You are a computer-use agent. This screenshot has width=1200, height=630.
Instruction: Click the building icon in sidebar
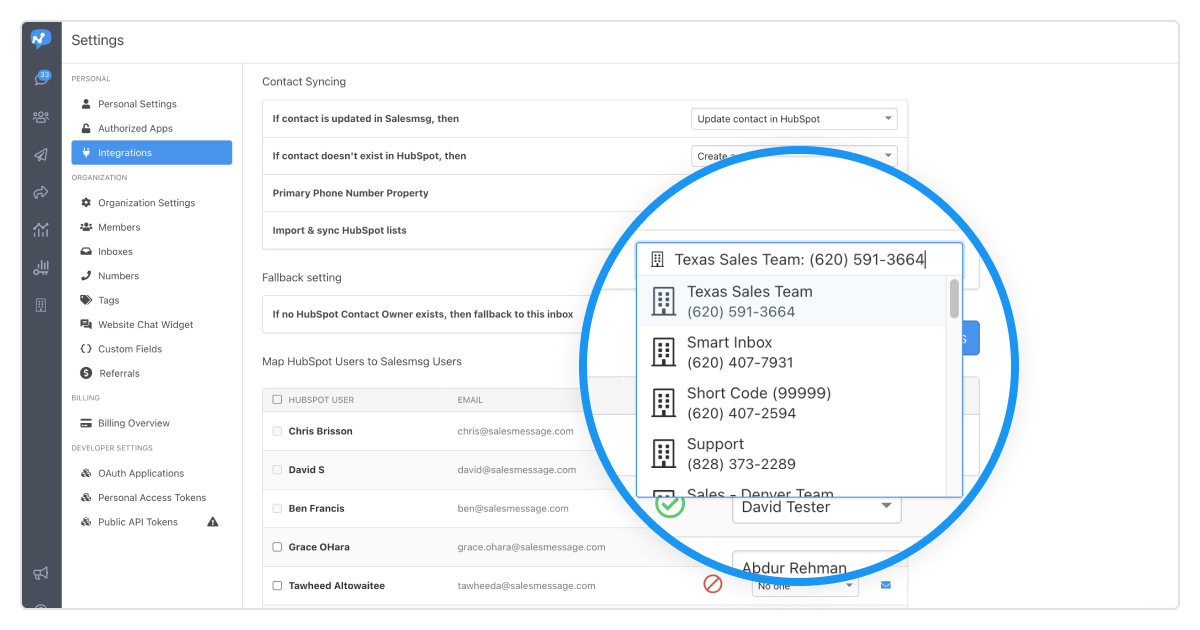point(41,305)
